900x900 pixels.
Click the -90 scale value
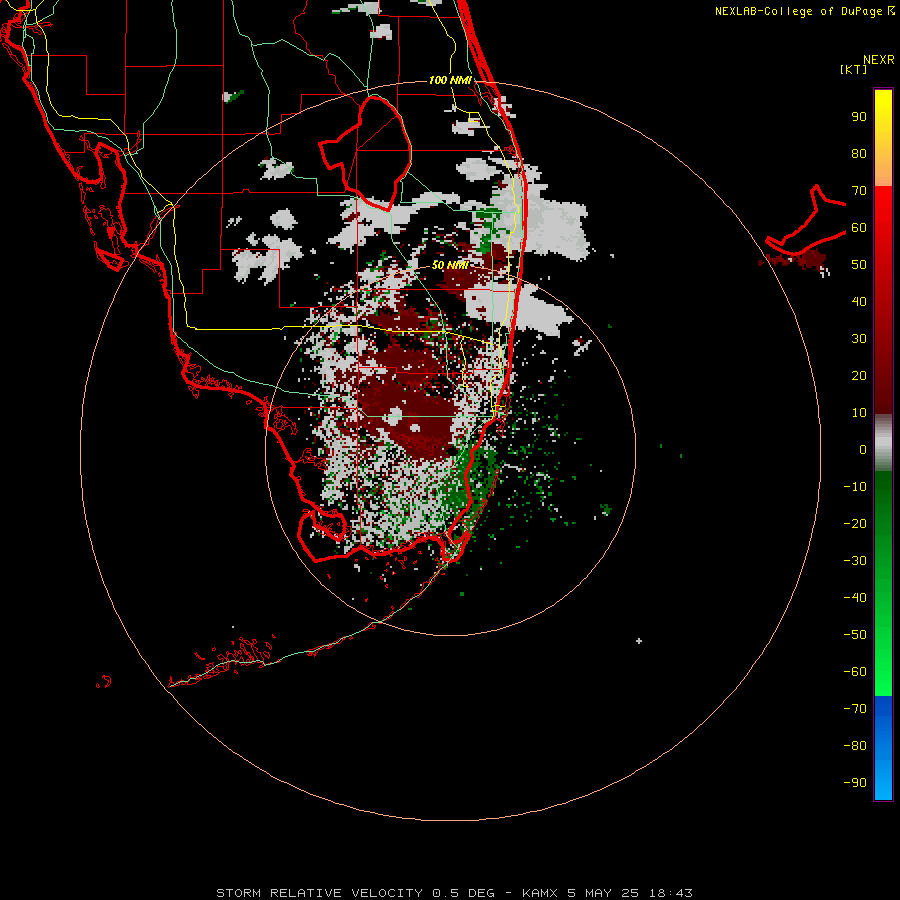coord(855,783)
